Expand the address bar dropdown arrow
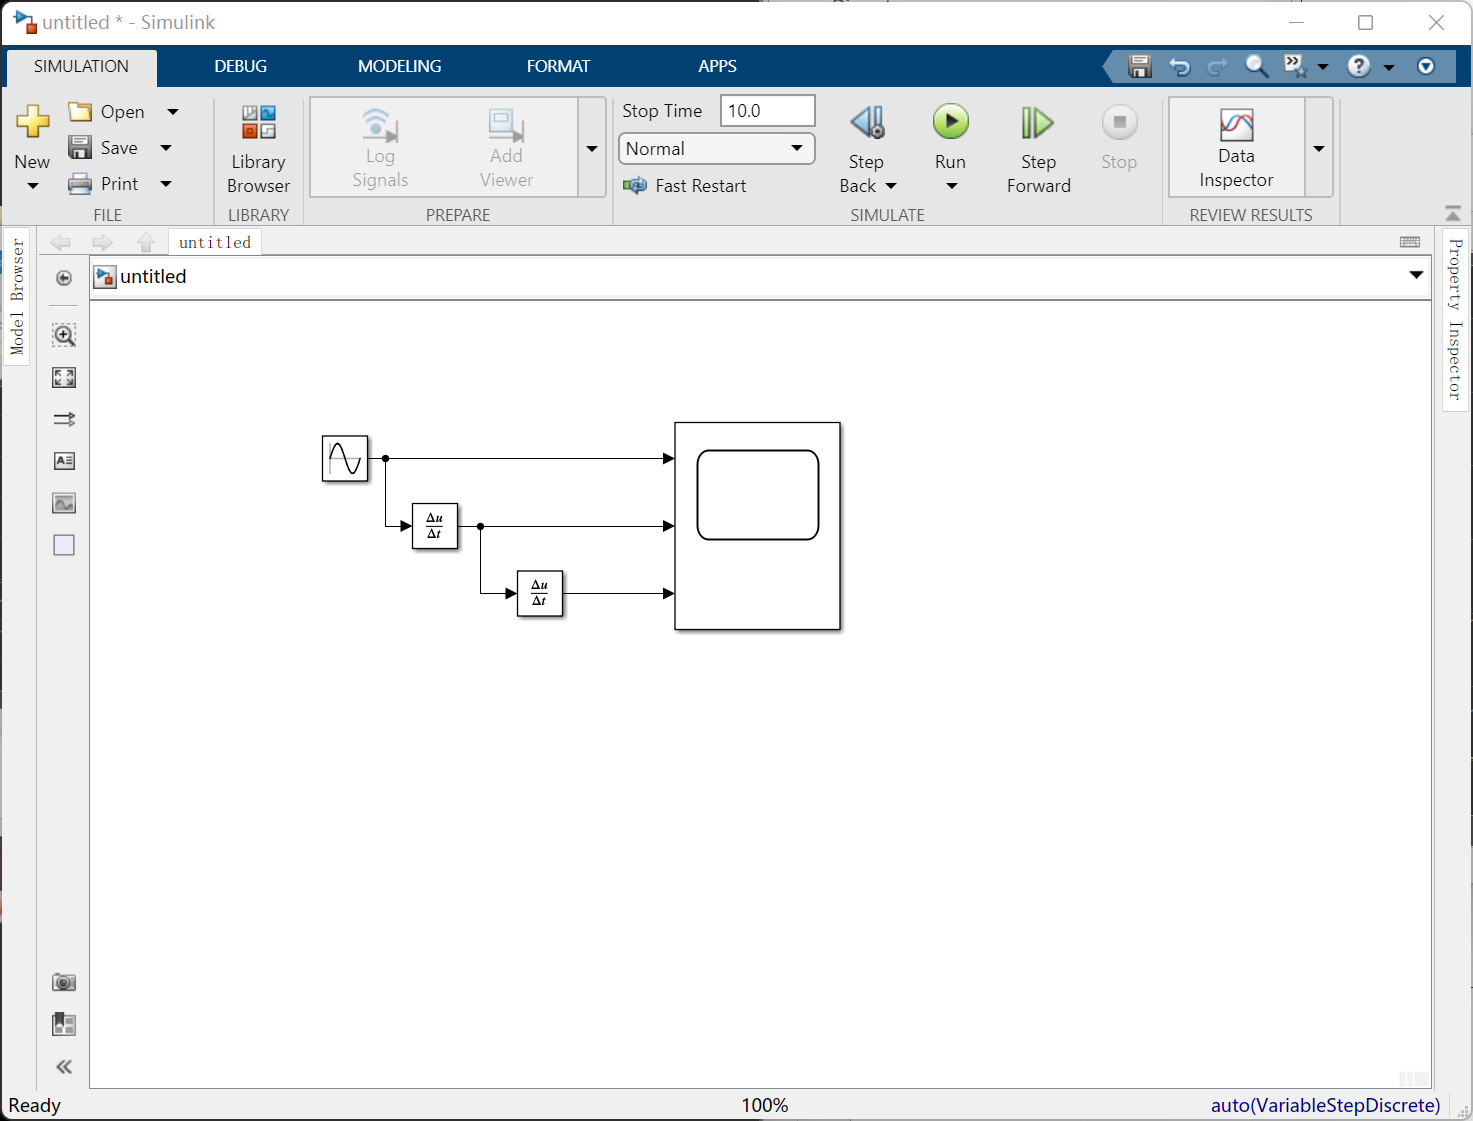 1416,275
